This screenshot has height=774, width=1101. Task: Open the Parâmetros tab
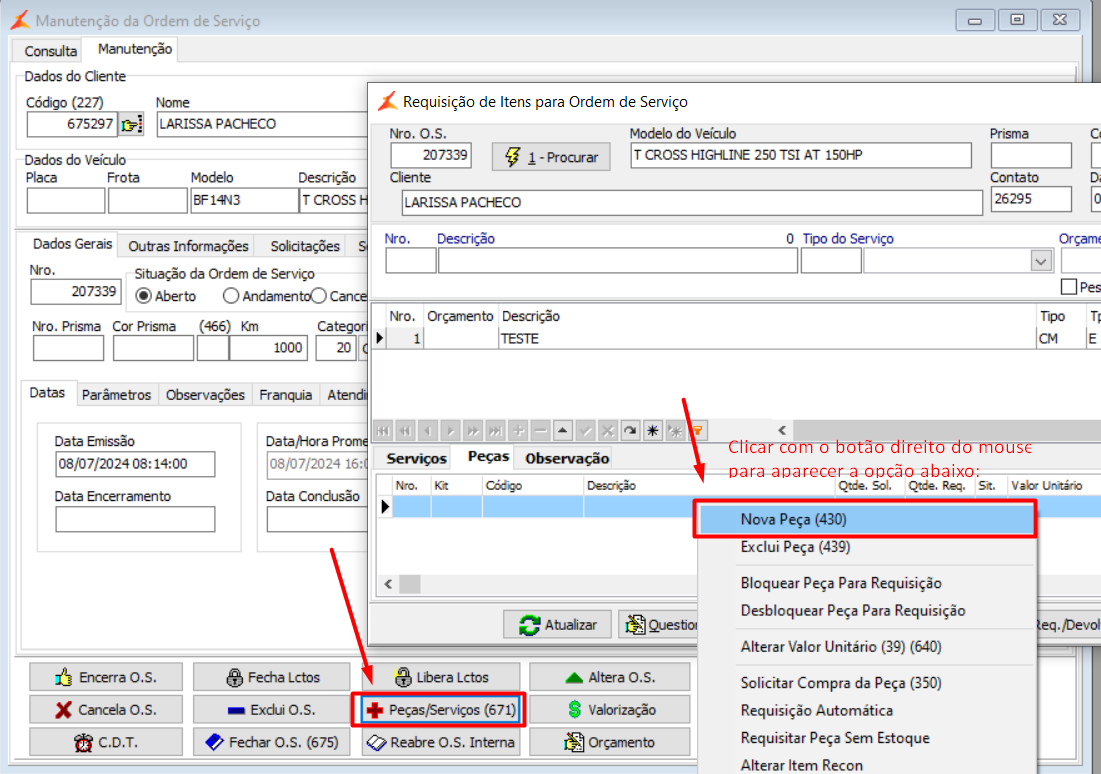click(x=117, y=395)
